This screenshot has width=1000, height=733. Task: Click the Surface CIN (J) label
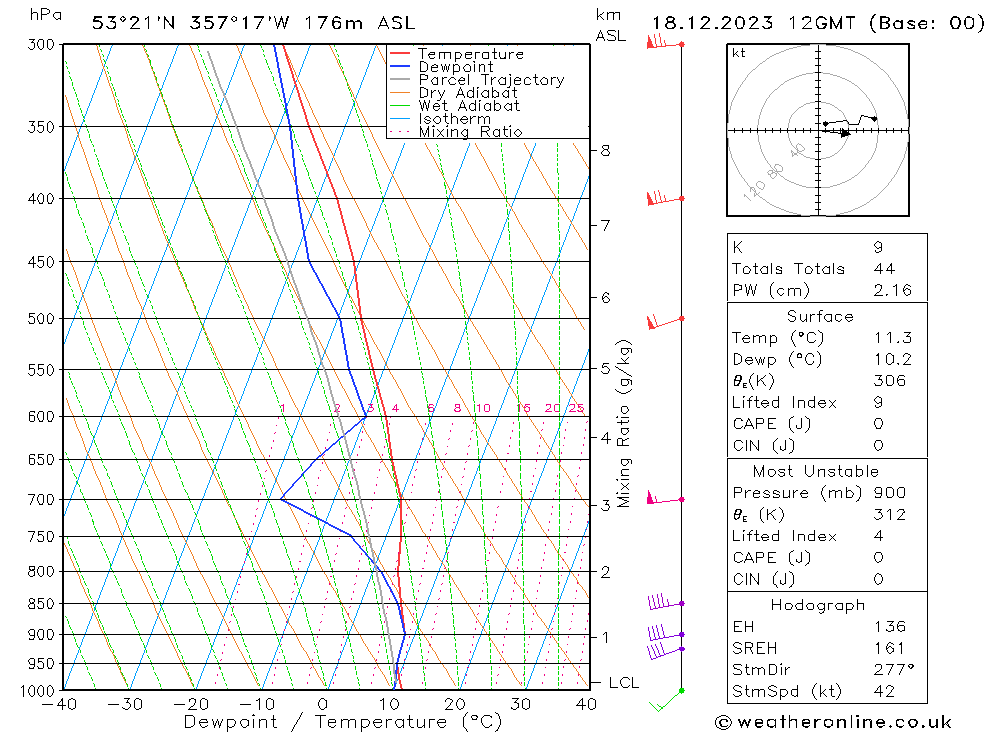(763, 446)
